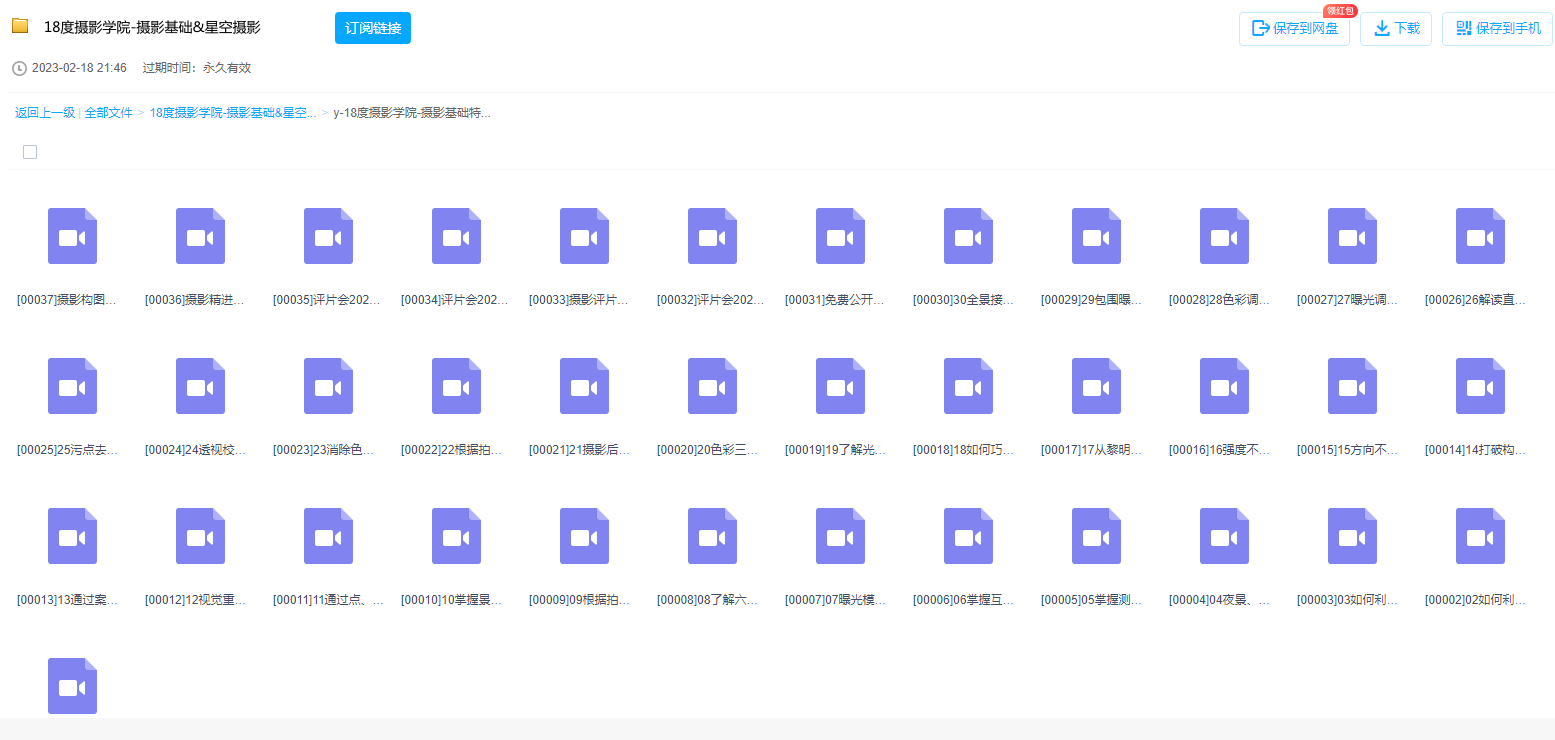Viewport: 1555px width, 740px height.
Task: Open video icon for [00032]评片会
Action: pos(712,236)
